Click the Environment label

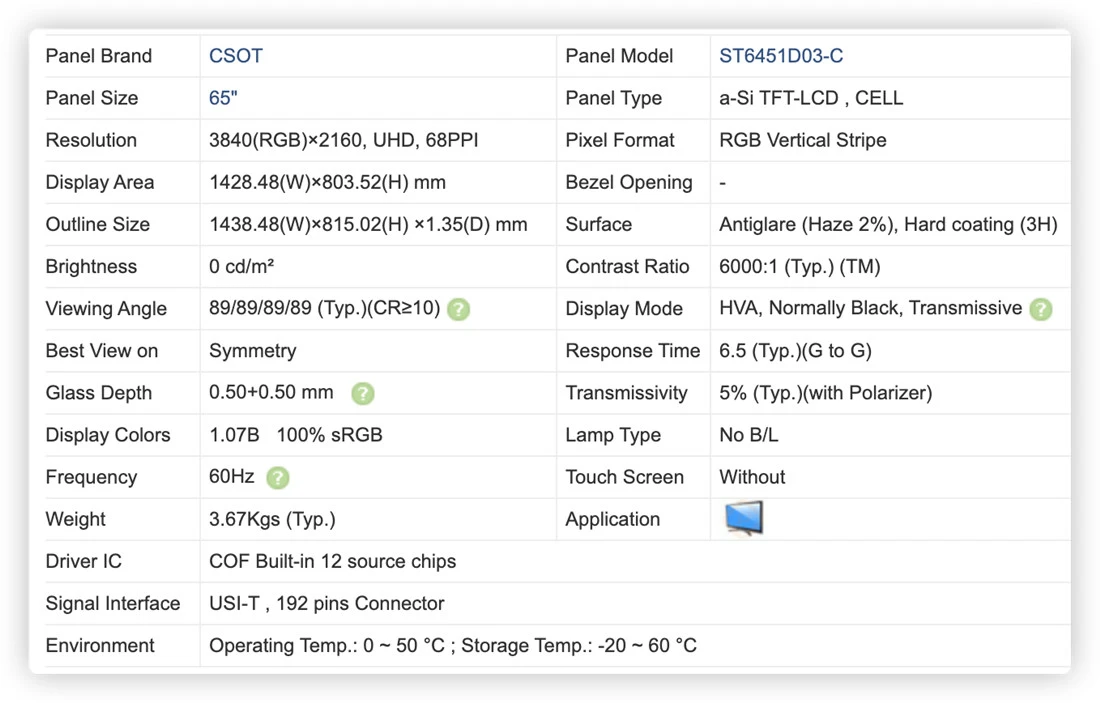coord(100,645)
